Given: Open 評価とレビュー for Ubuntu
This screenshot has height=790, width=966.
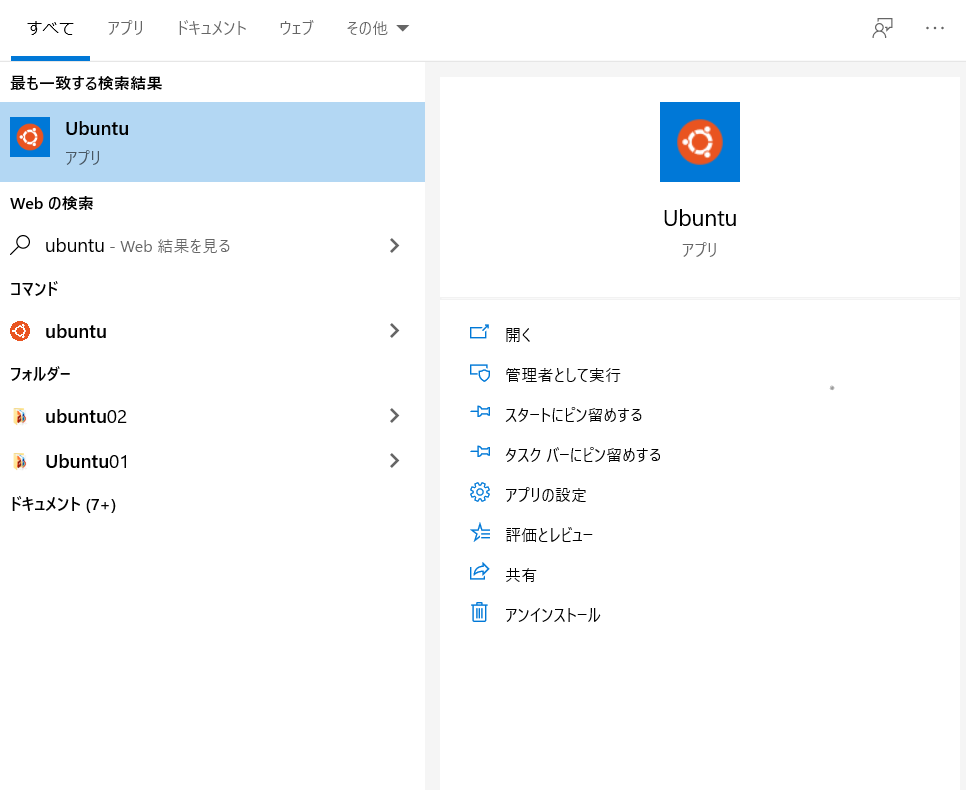Looking at the screenshot, I should (549, 534).
